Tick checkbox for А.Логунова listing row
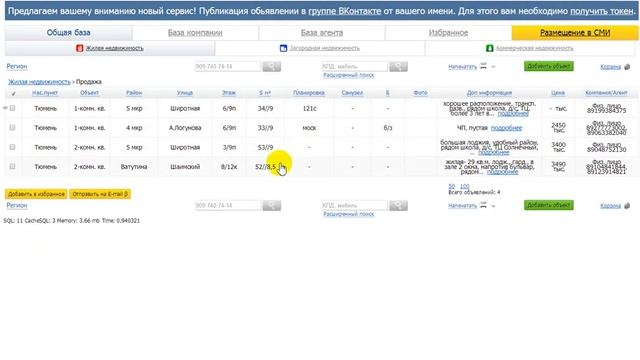Screen dimensions: 640x360 [x=13, y=128]
